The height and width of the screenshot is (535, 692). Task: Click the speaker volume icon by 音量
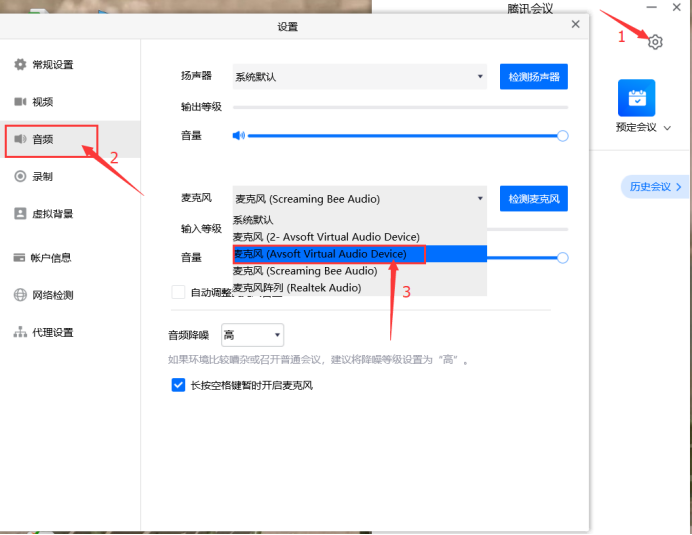click(x=238, y=136)
